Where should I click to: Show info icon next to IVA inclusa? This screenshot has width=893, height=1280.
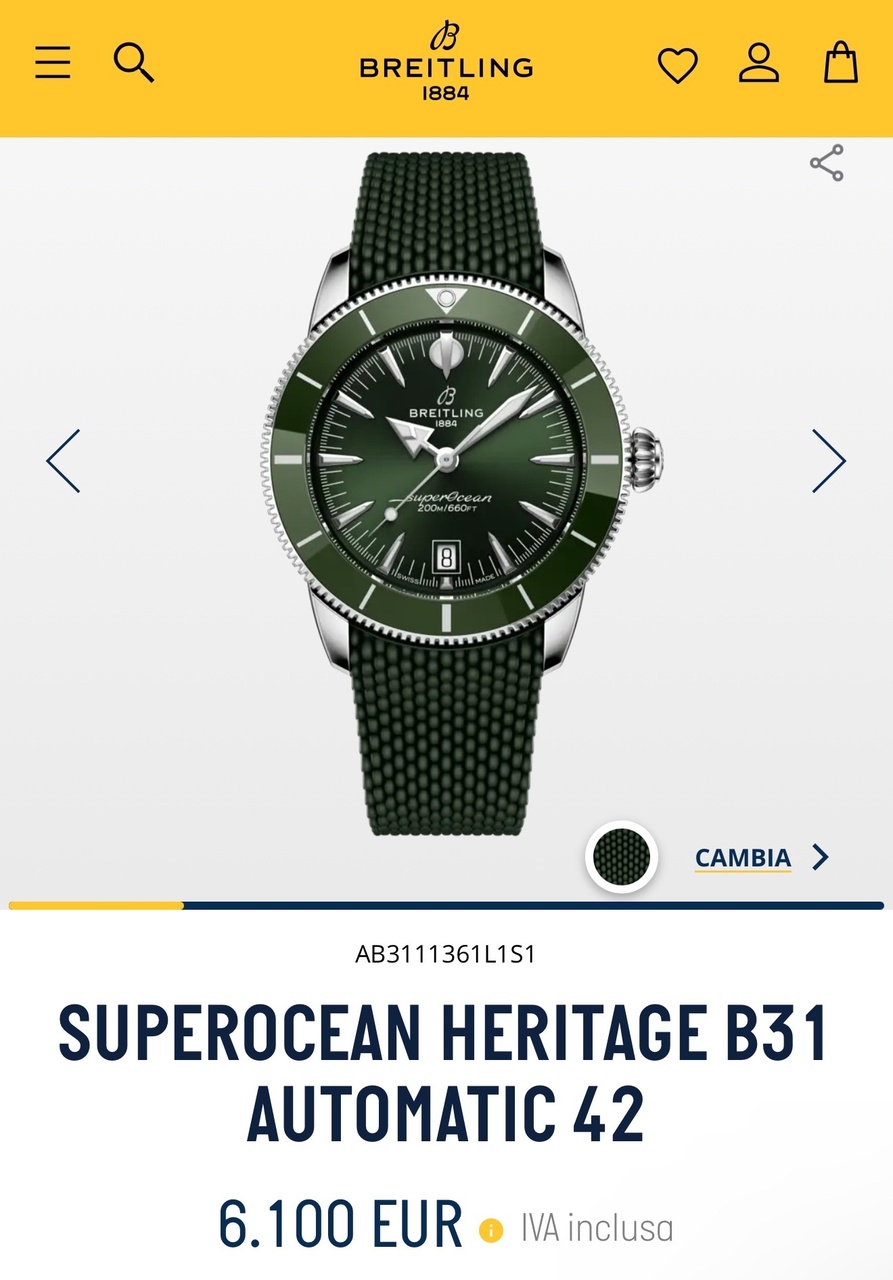point(491,1229)
